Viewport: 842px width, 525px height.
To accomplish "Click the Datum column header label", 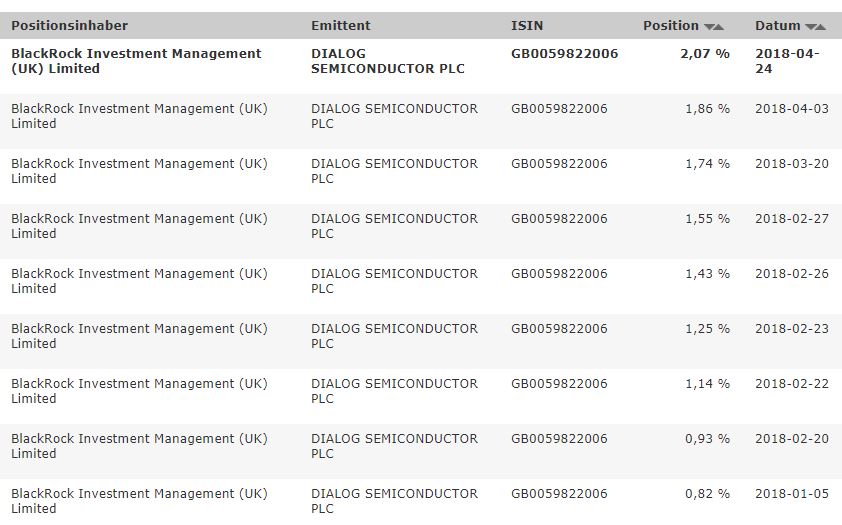I will pyautogui.click(x=778, y=26).
